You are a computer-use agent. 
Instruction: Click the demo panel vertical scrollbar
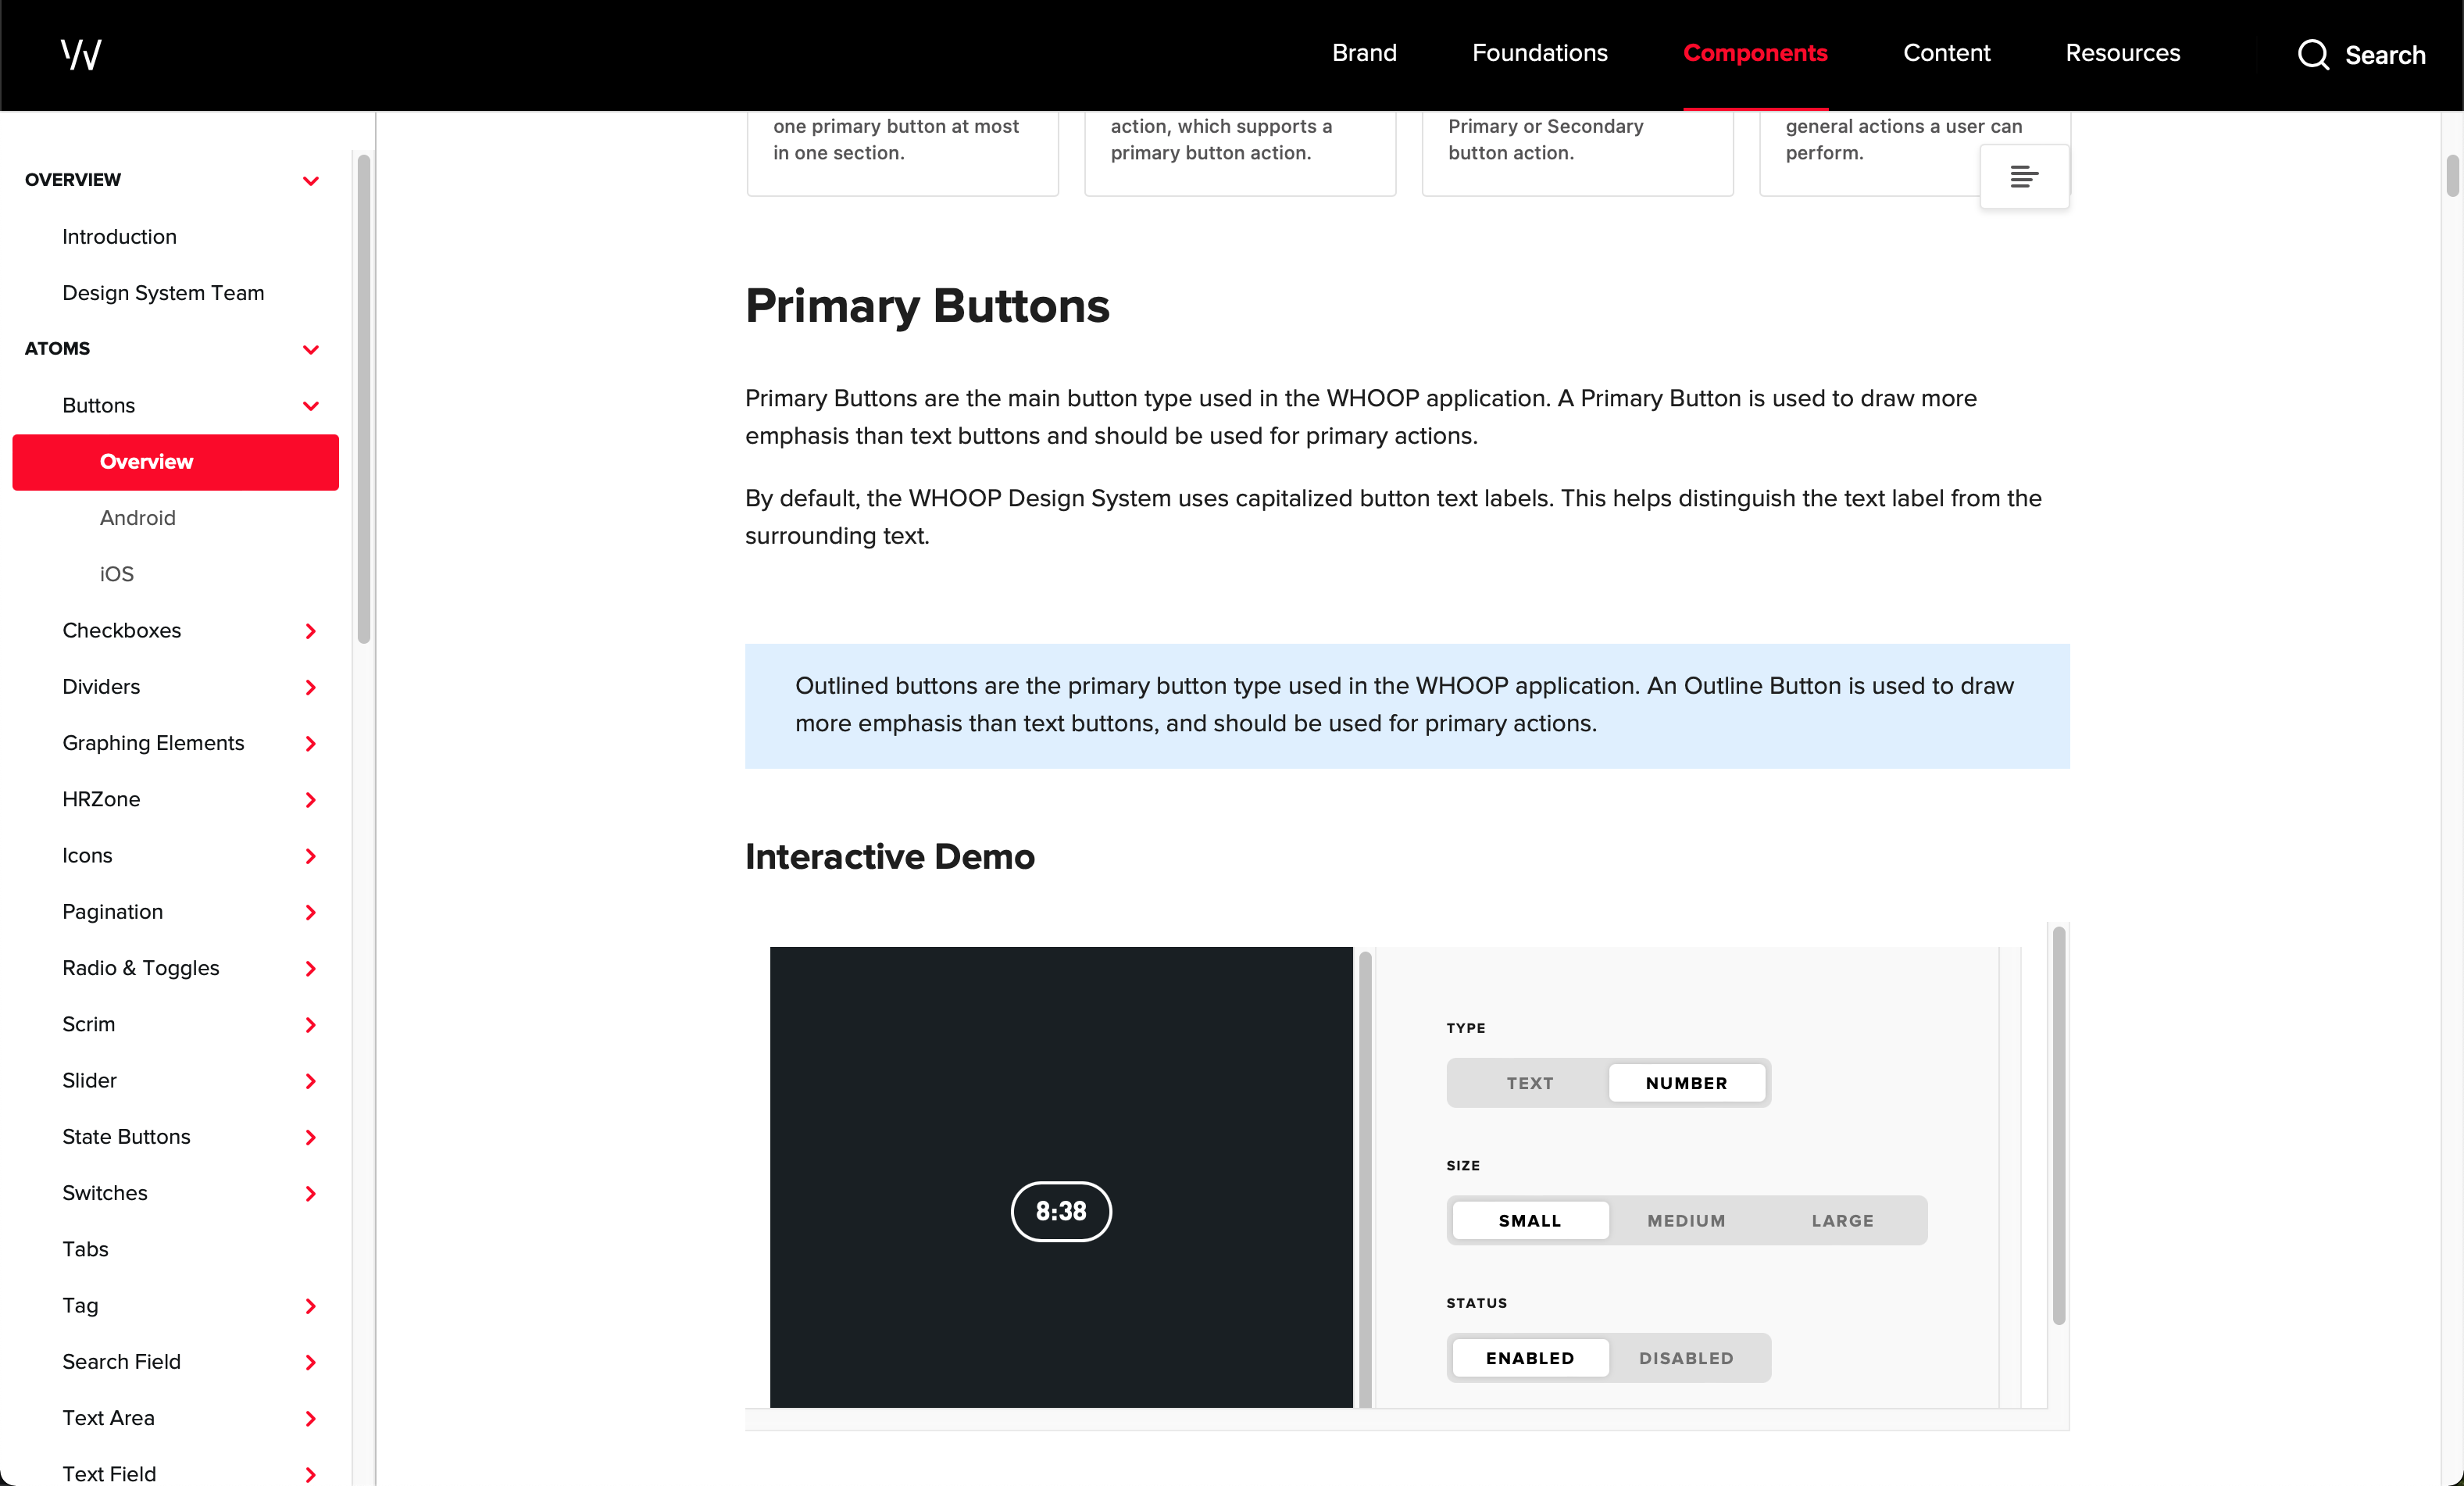pyautogui.click(x=2058, y=1125)
